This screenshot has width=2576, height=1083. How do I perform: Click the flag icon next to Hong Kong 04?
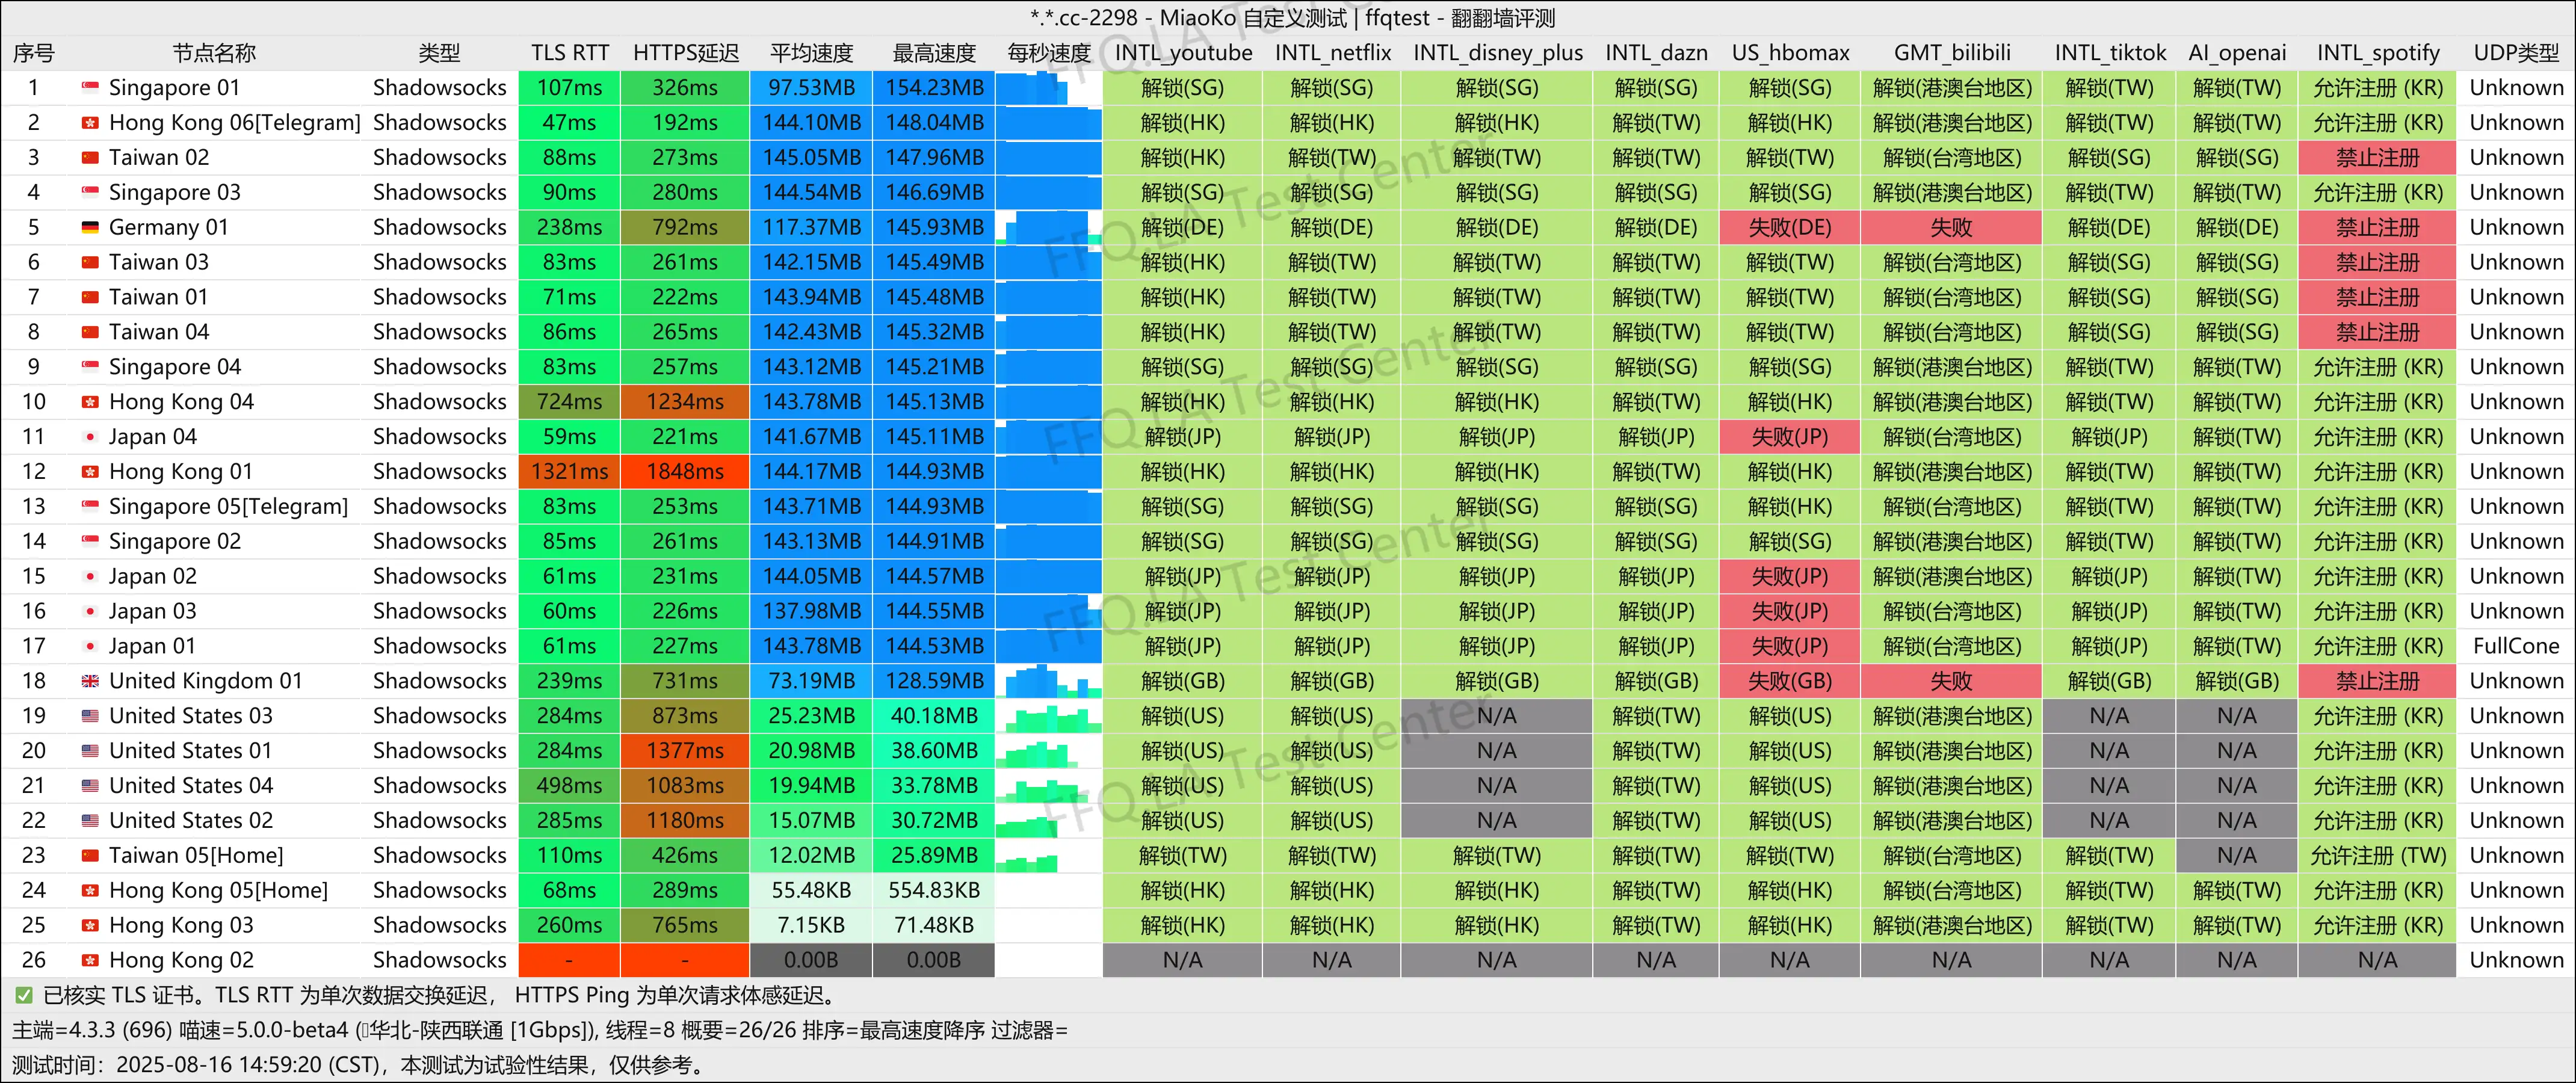(x=90, y=402)
